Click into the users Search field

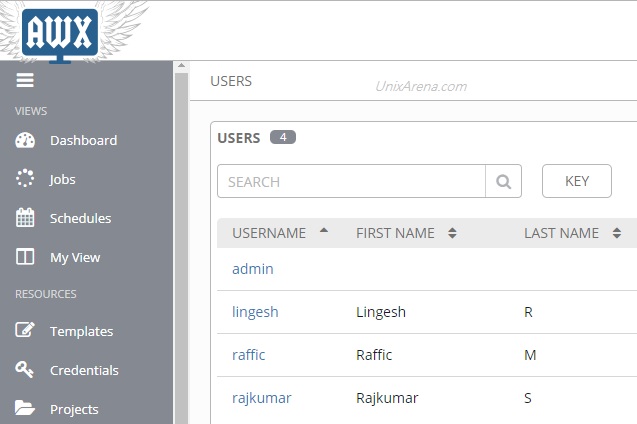350,182
